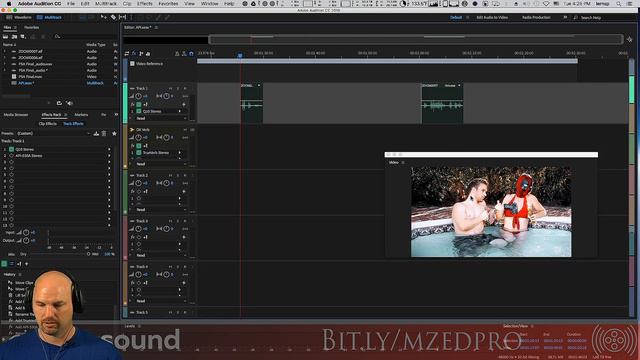Screen dimensions: 640x360
Task: Adjust Track 2 volume knob
Action: point(139,183)
